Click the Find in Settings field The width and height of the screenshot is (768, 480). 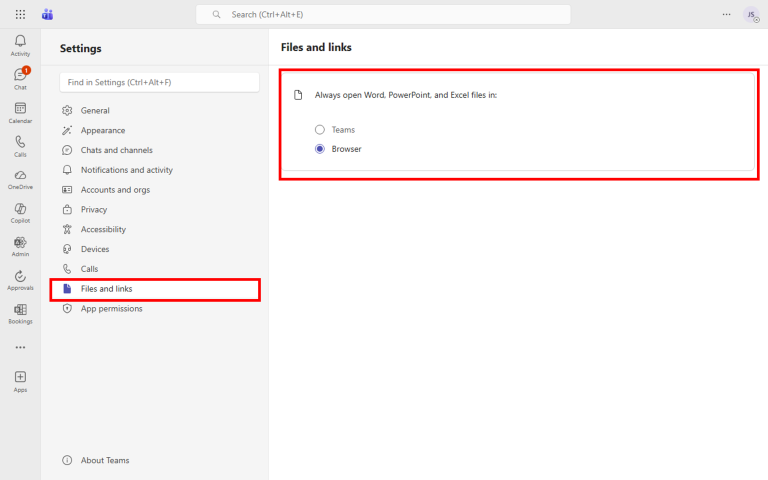(x=159, y=82)
